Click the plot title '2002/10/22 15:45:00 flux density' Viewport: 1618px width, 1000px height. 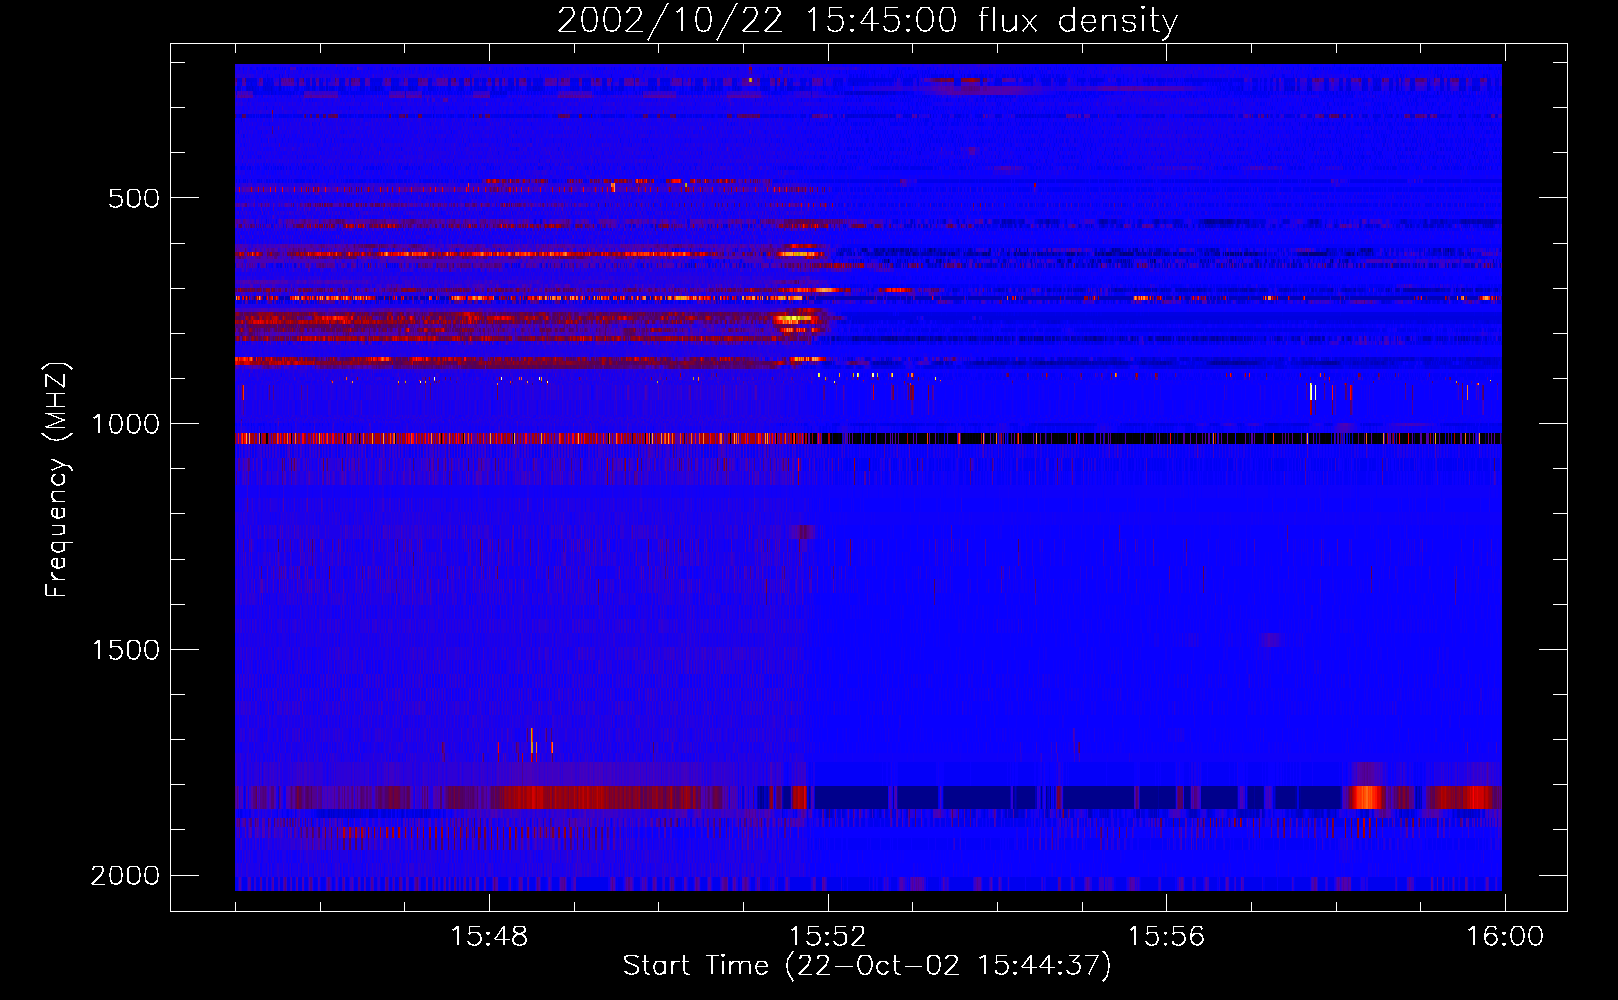[x=867, y=21]
